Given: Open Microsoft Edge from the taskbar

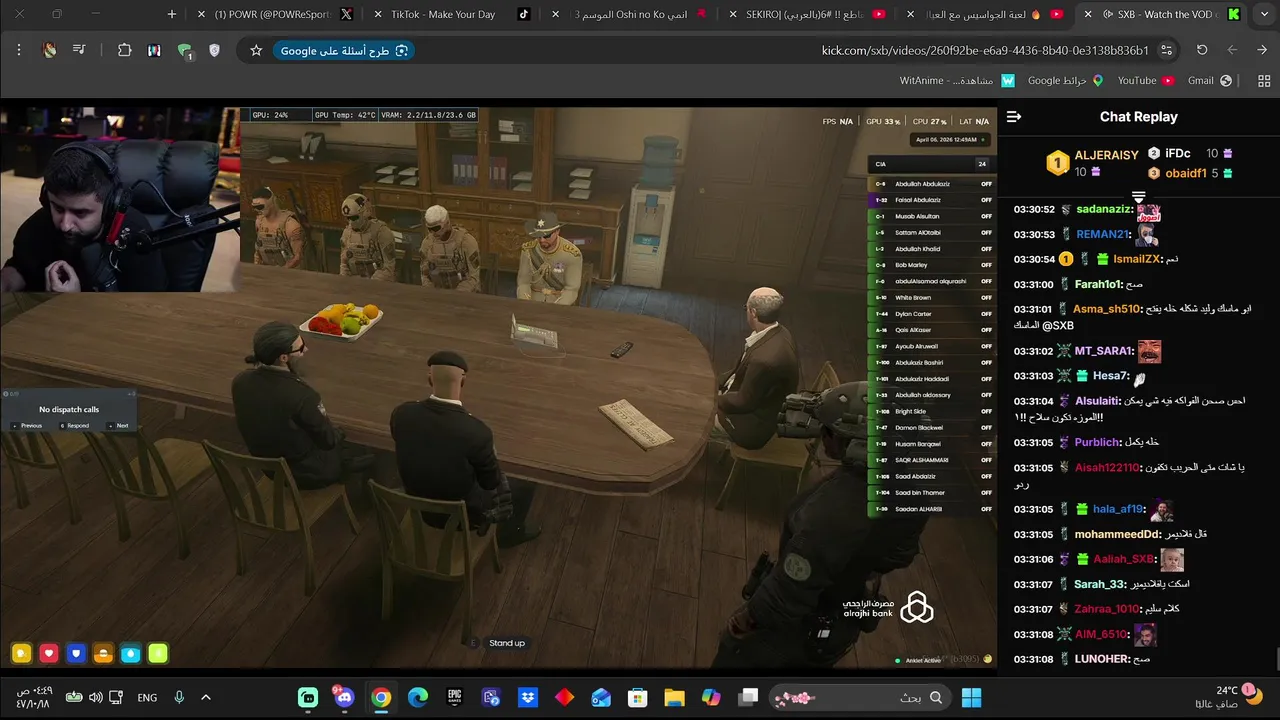Looking at the screenshot, I should coord(418,697).
